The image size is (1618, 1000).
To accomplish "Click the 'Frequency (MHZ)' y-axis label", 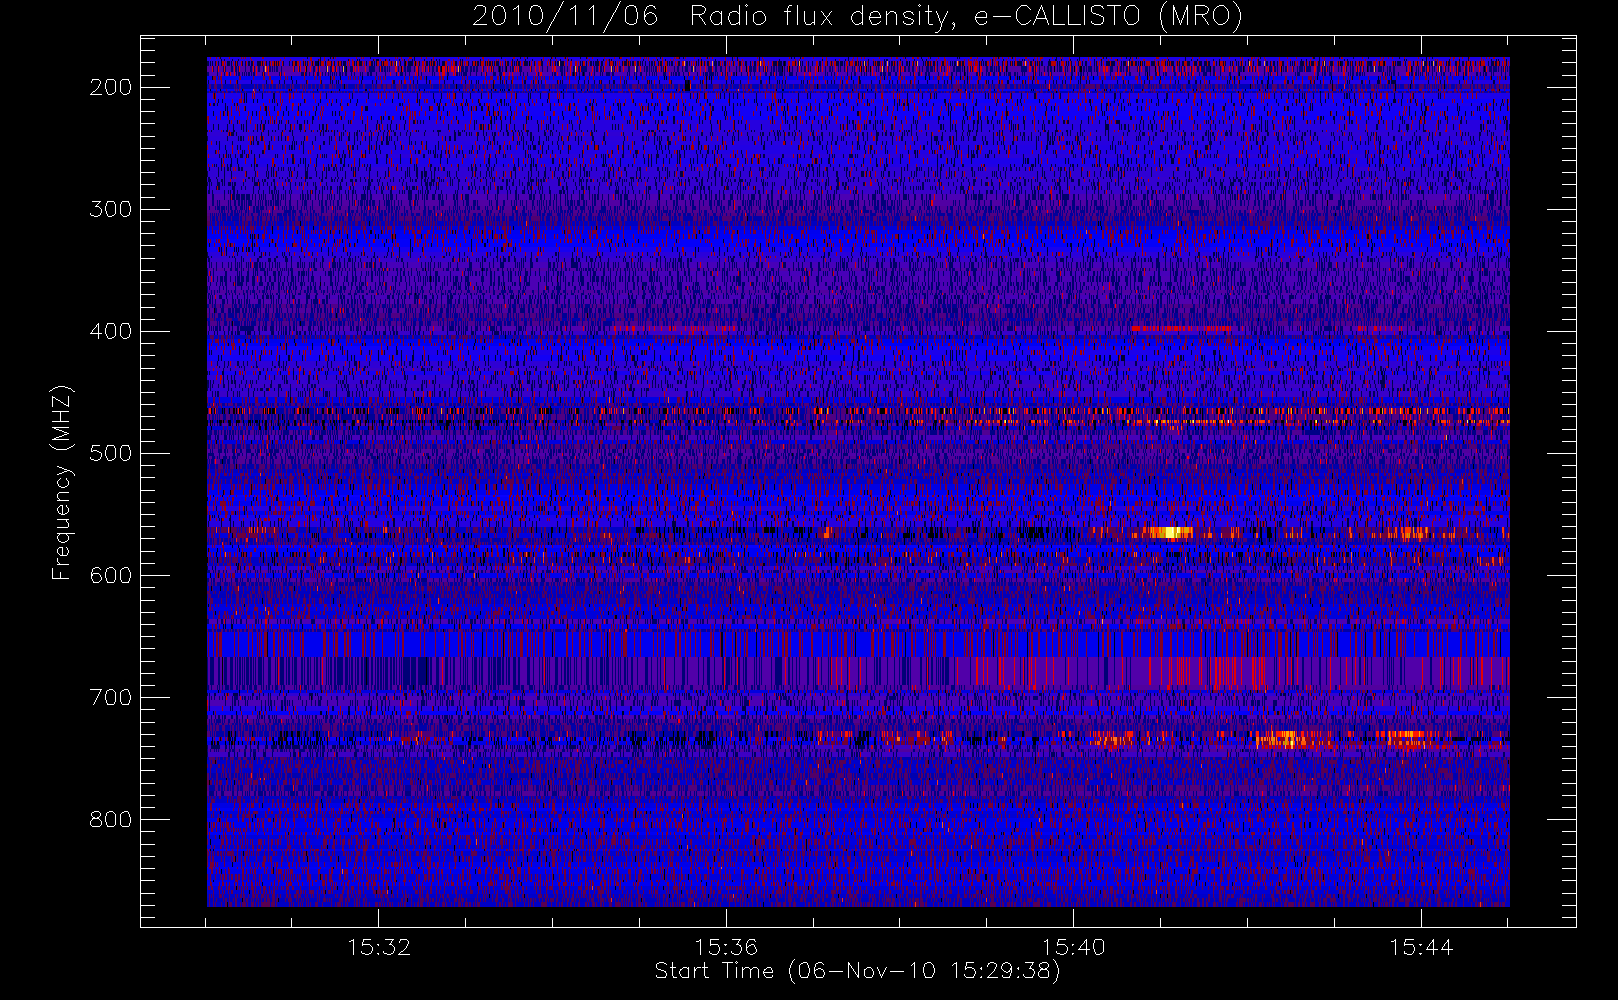I will 62,482.
